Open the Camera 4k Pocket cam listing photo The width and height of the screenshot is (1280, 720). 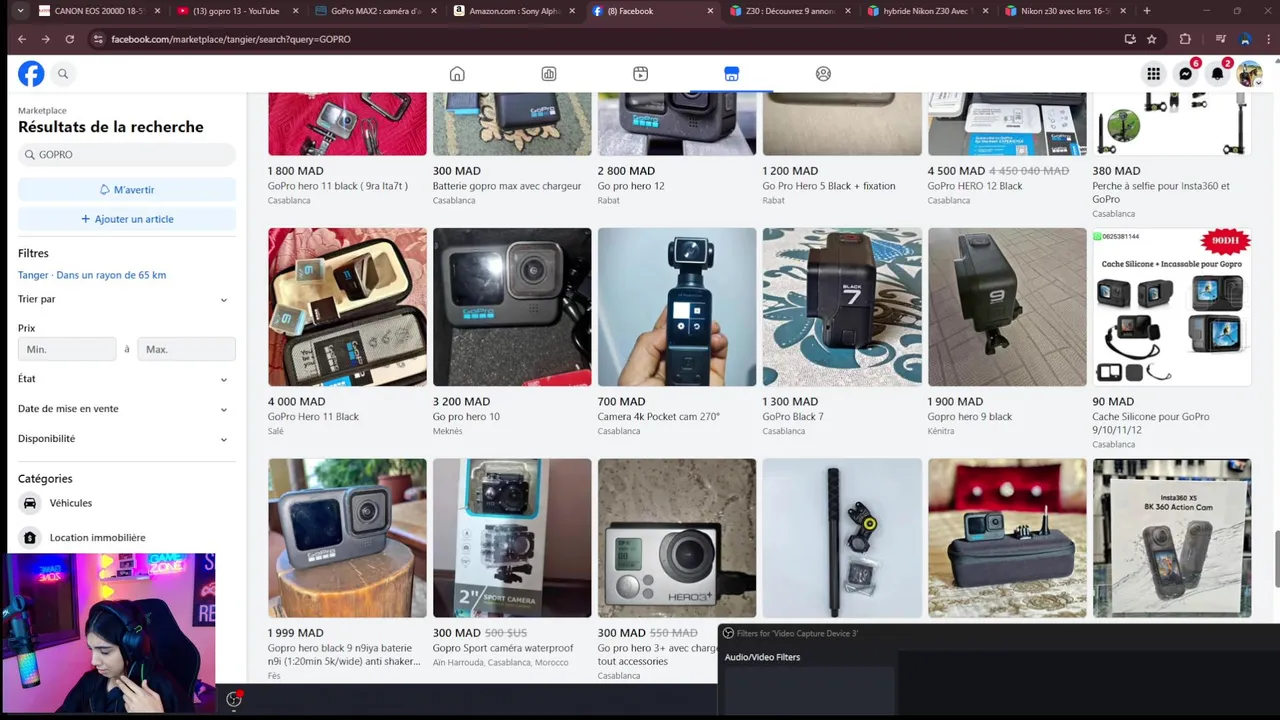pos(677,307)
